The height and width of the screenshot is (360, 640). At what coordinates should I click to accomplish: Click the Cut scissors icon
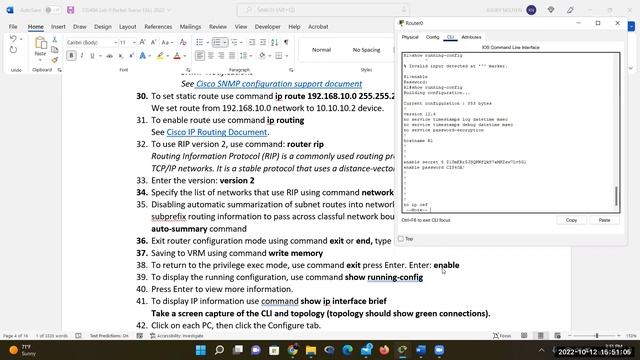click(x=55, y=40)
